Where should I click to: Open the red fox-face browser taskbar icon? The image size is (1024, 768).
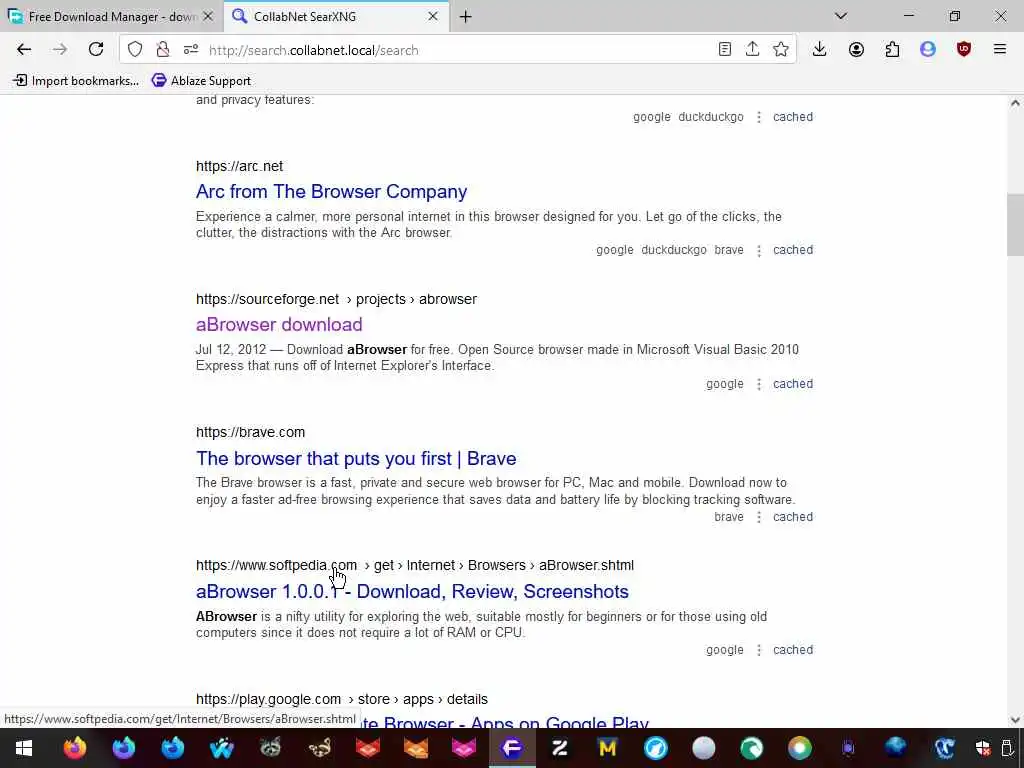click(x=368, y=748)
